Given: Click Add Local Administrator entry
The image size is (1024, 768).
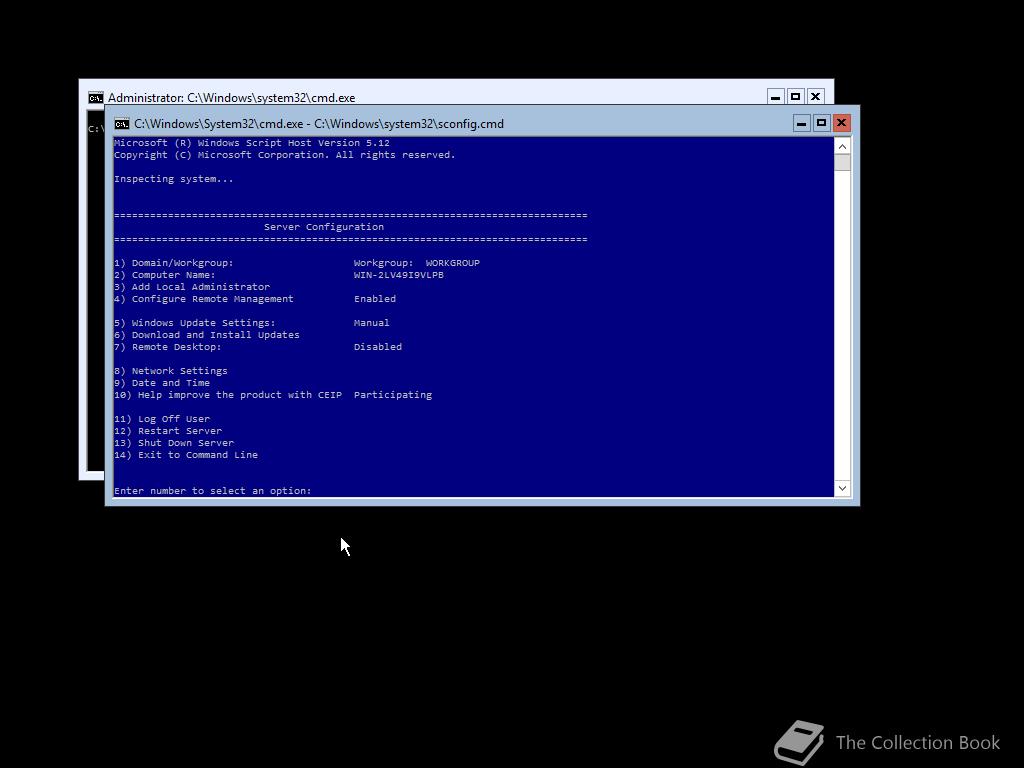Looking at the screenshot, I should pyautogui.click(x=191, y=286).
